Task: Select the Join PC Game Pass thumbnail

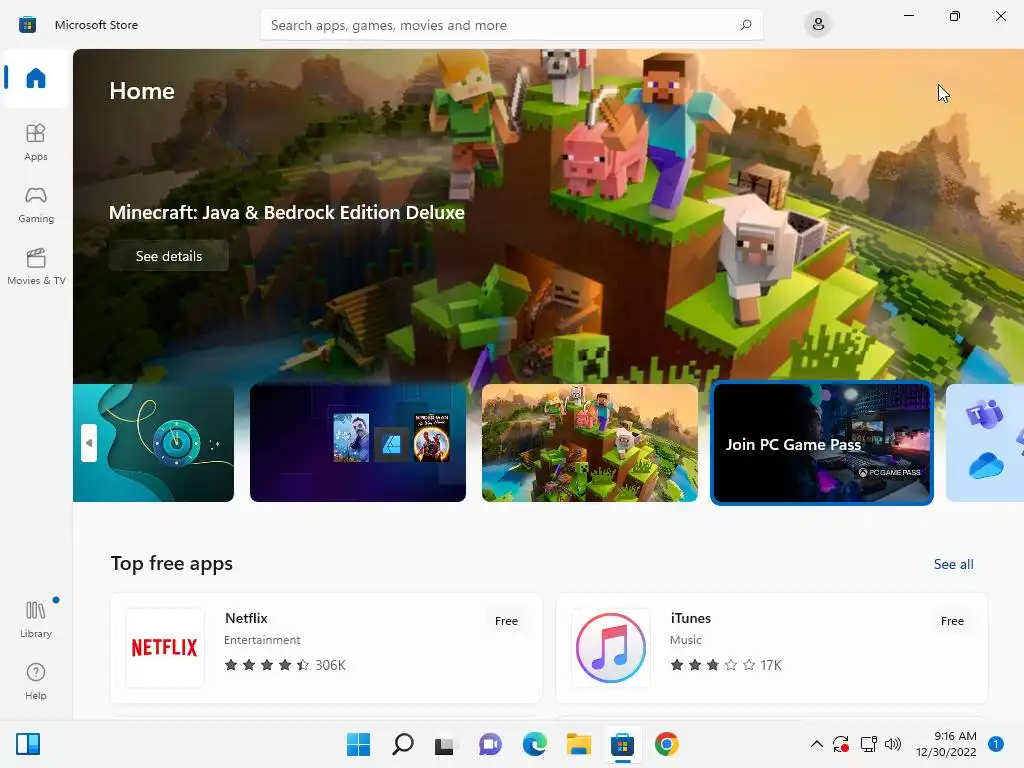Action: [x=822, y=443]
